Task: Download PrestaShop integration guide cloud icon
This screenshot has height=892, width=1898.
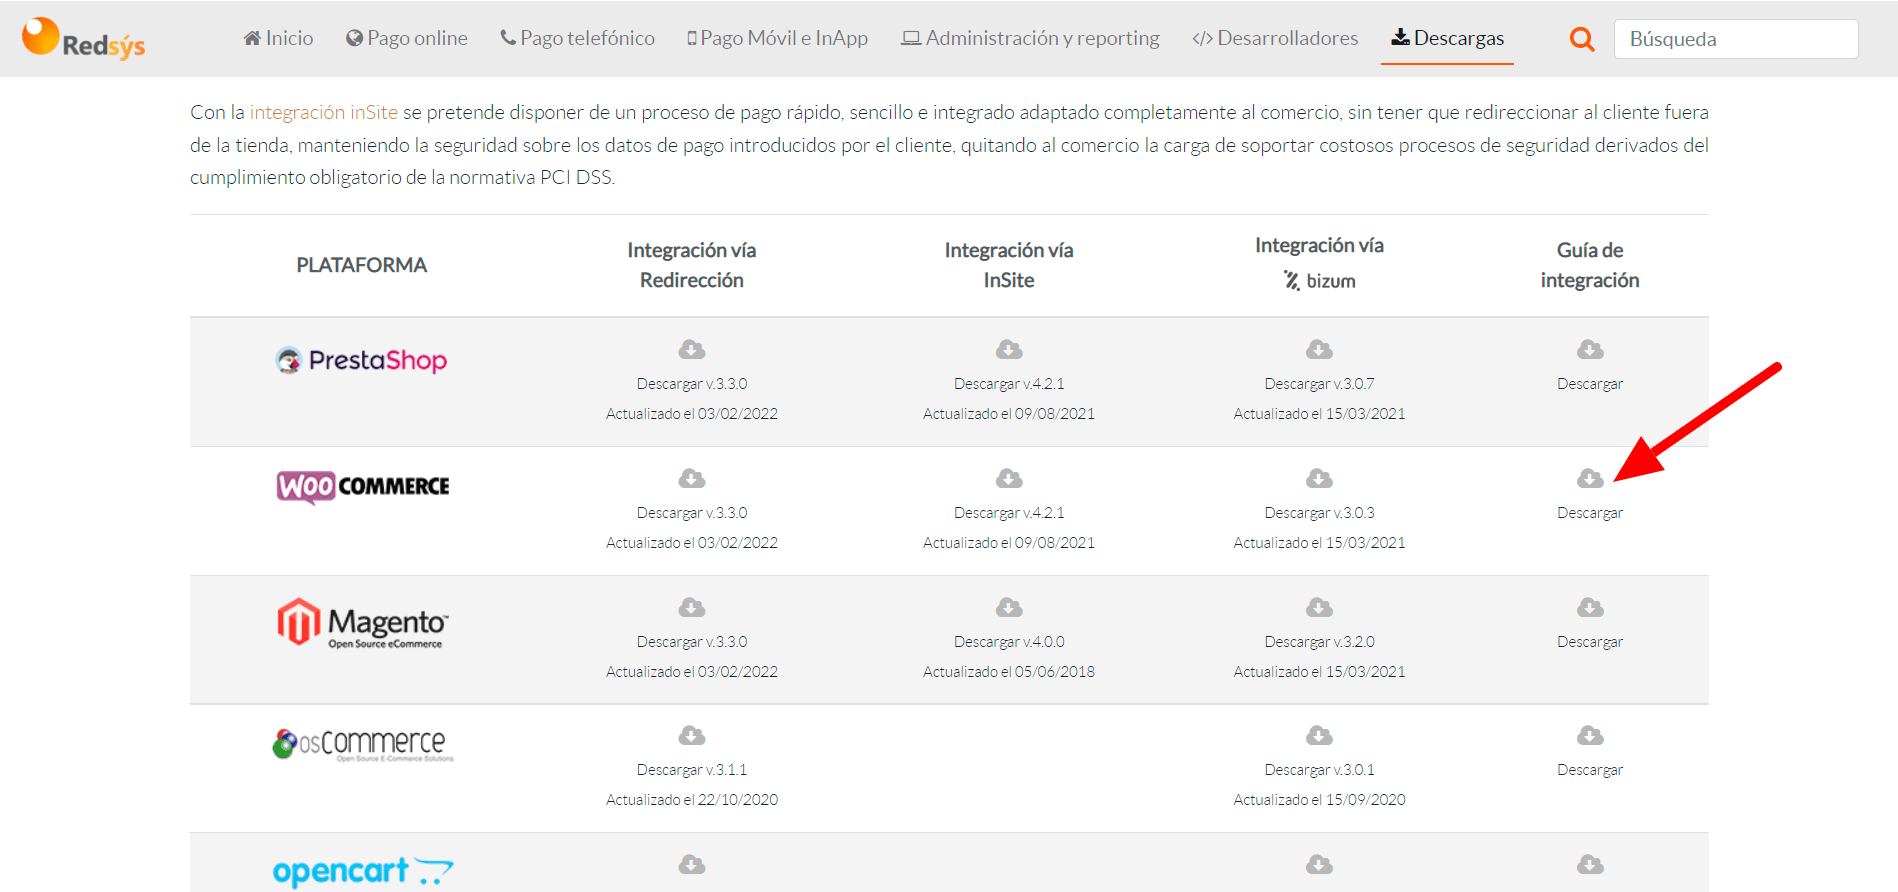Action: (1590, 349)
